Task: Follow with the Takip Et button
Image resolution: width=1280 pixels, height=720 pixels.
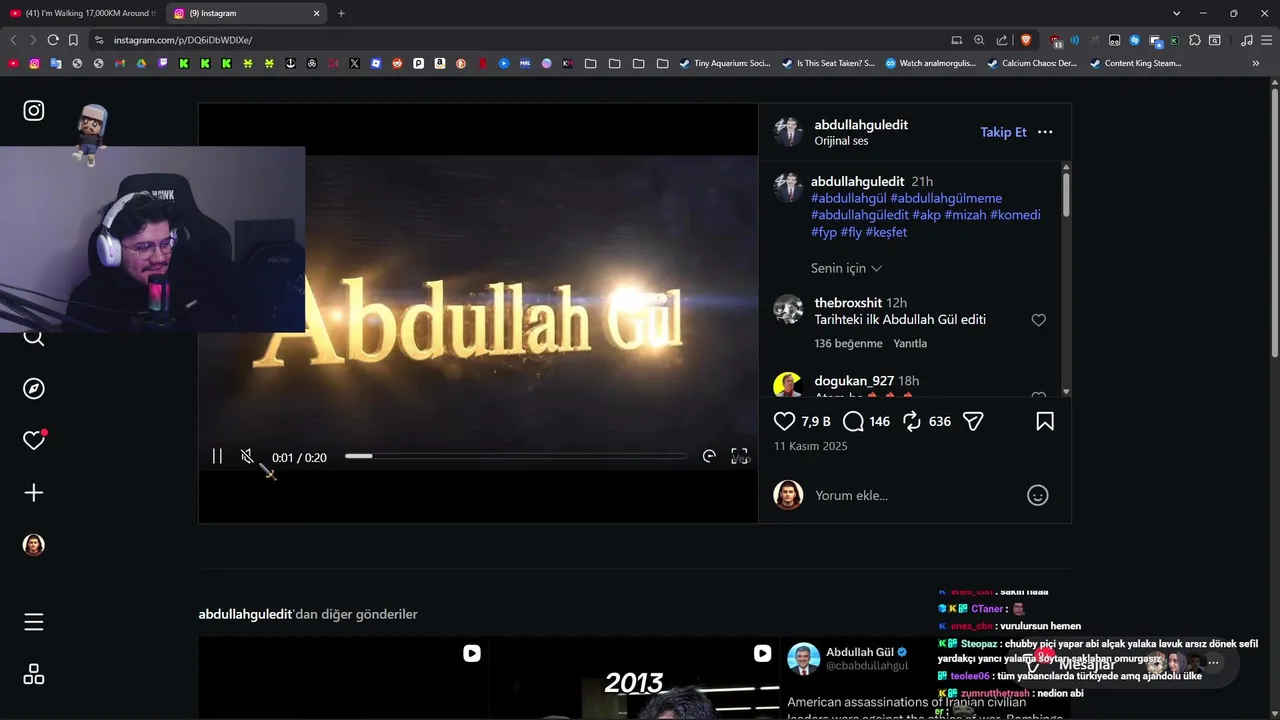Action: tap(1003, 132)
